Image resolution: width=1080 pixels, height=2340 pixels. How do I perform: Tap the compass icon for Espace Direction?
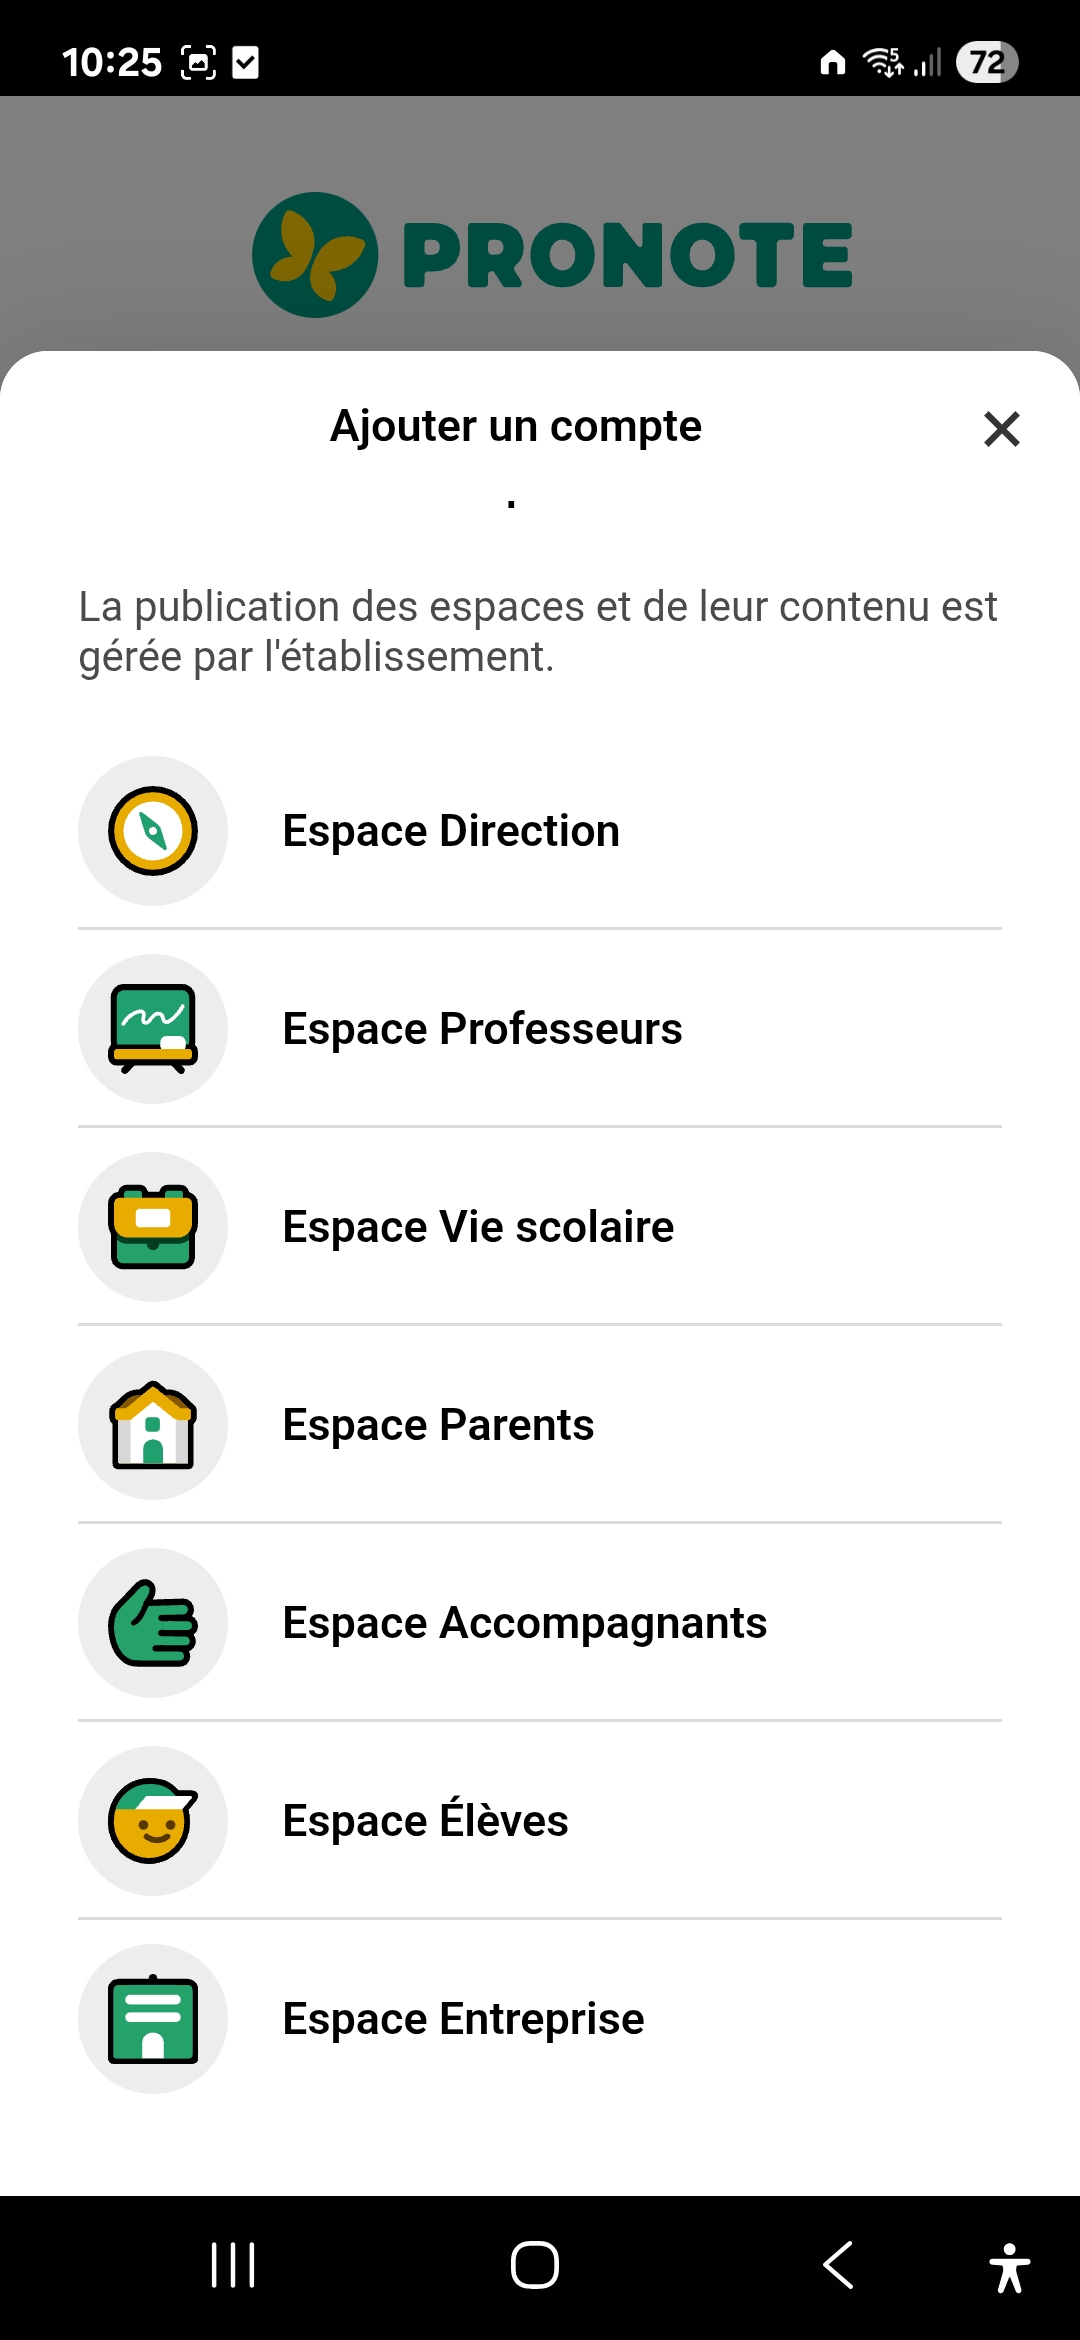(x=153, y=831)
